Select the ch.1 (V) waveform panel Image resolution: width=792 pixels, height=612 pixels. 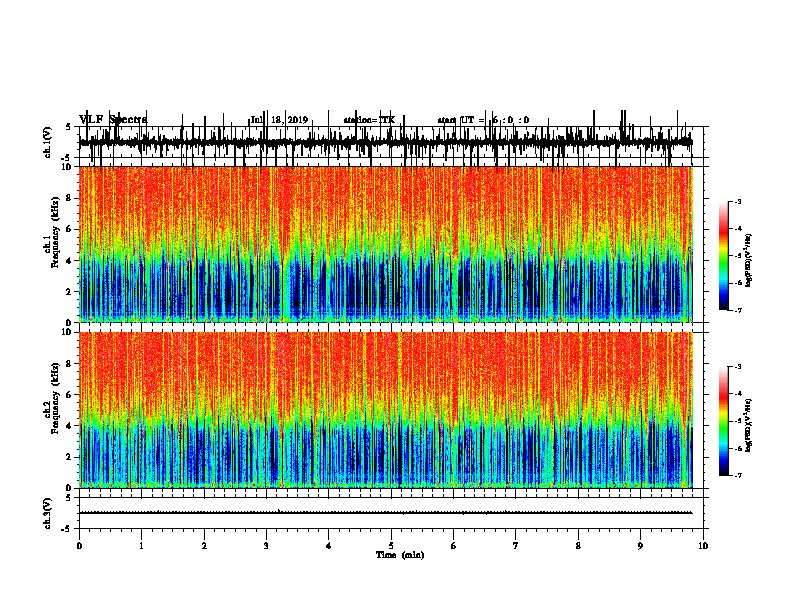(x=391, y=142)
